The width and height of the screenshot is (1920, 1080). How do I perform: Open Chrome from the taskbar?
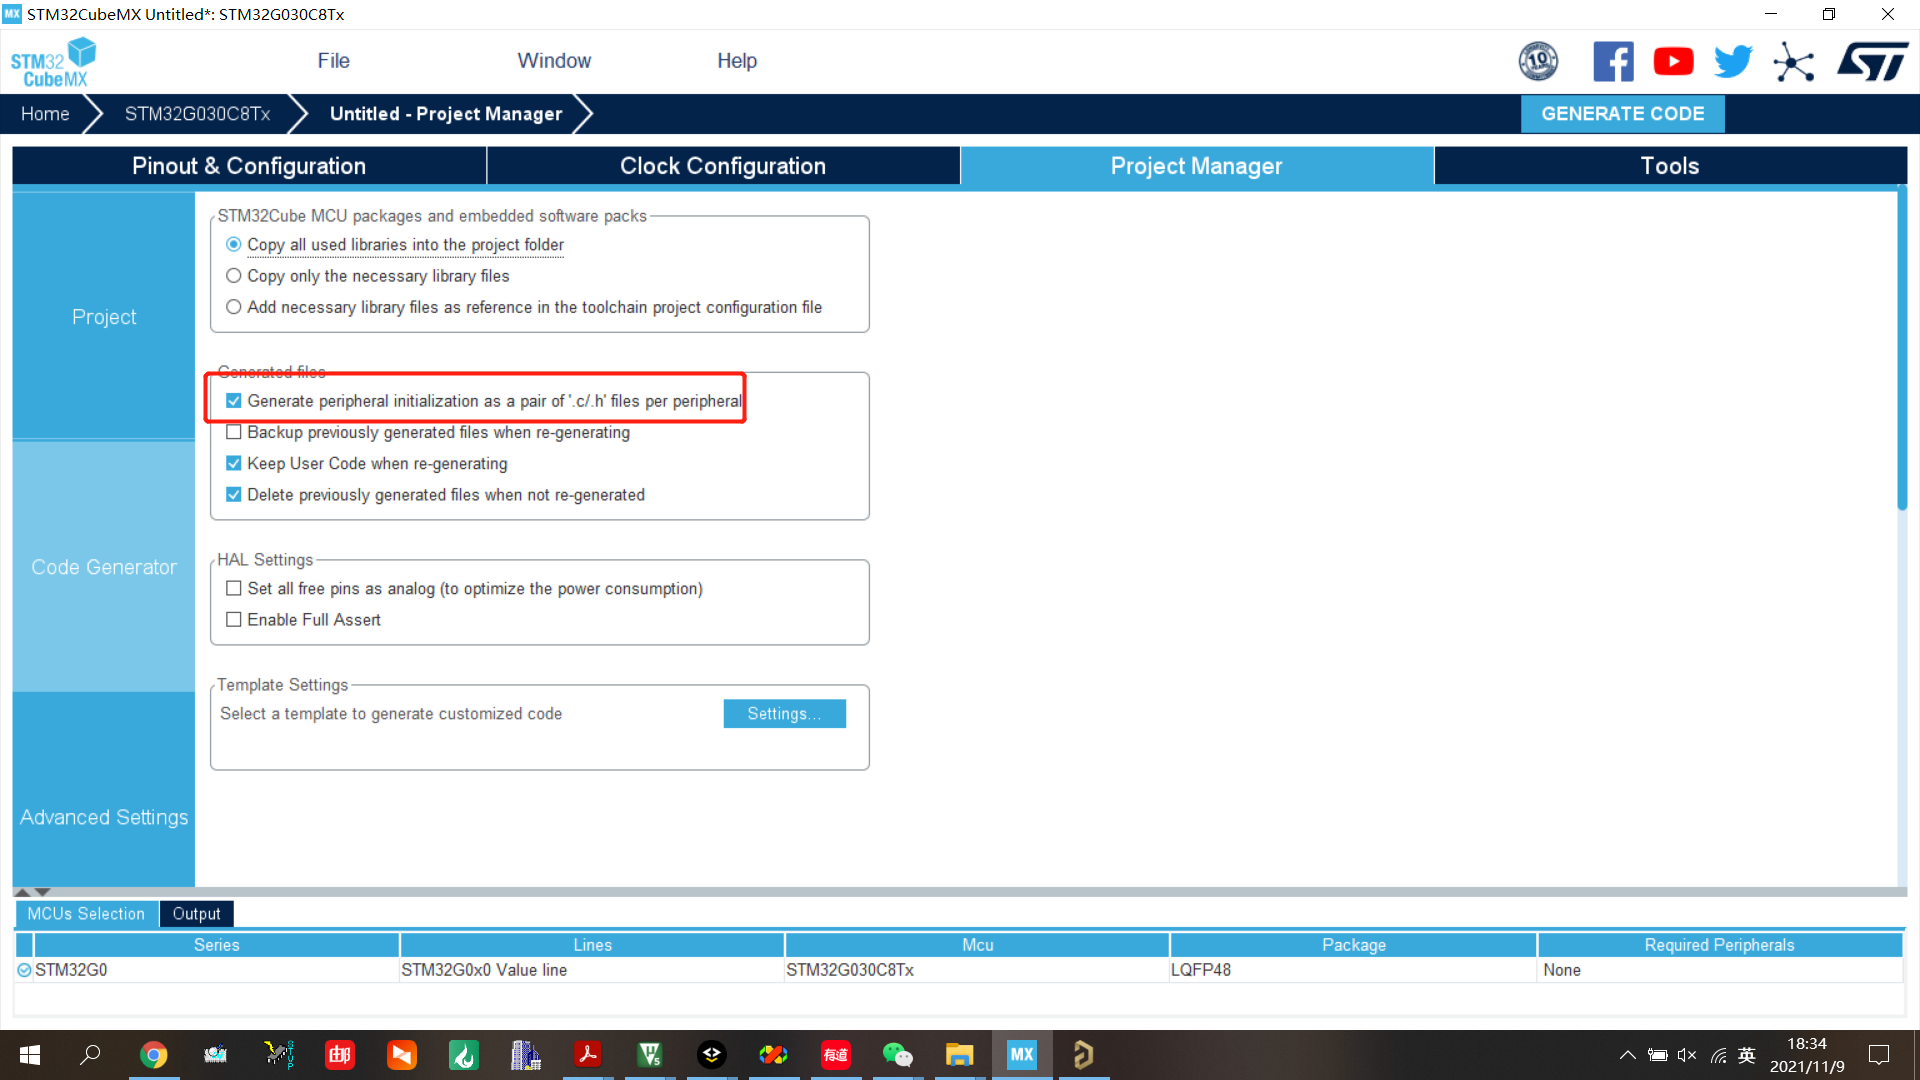point(153,1055)
